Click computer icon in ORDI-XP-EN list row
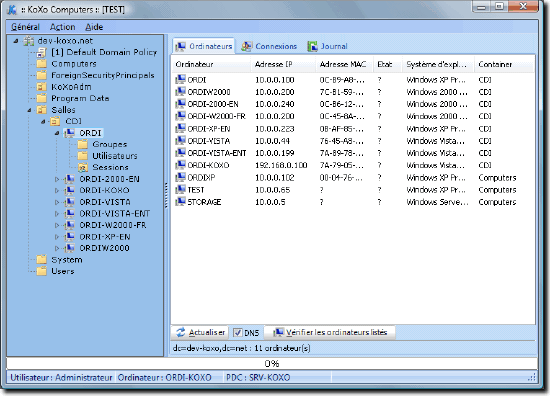The image size is (550, 396). pyautogui.click(x=180, y=128)
